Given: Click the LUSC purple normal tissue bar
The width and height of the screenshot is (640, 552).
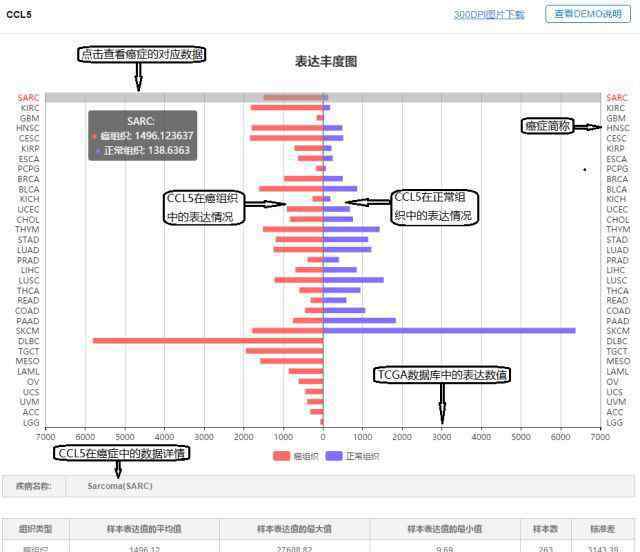Looking at the screenshot, I should pyautogui.click(x=353, y=280).
